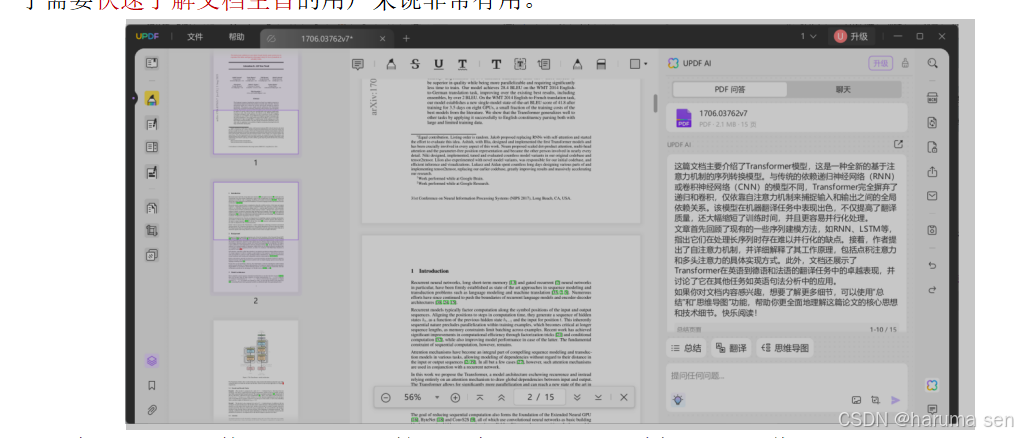Click the lightbulb prompt icon in AI input
The width and height of the screenshot is (1018, 438).
tap(678, 400)
